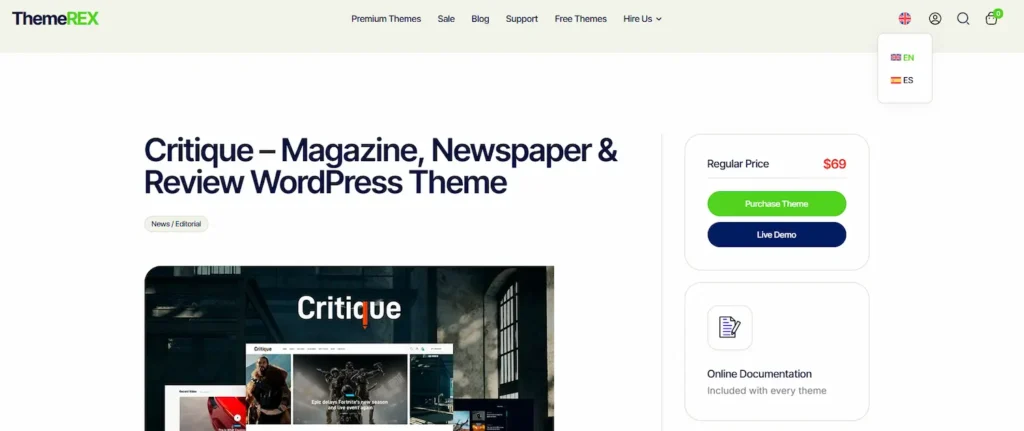The height and width of the screenshot is (431, 1024).
Task: Click the Critique theme title heading
Action: 381,166
